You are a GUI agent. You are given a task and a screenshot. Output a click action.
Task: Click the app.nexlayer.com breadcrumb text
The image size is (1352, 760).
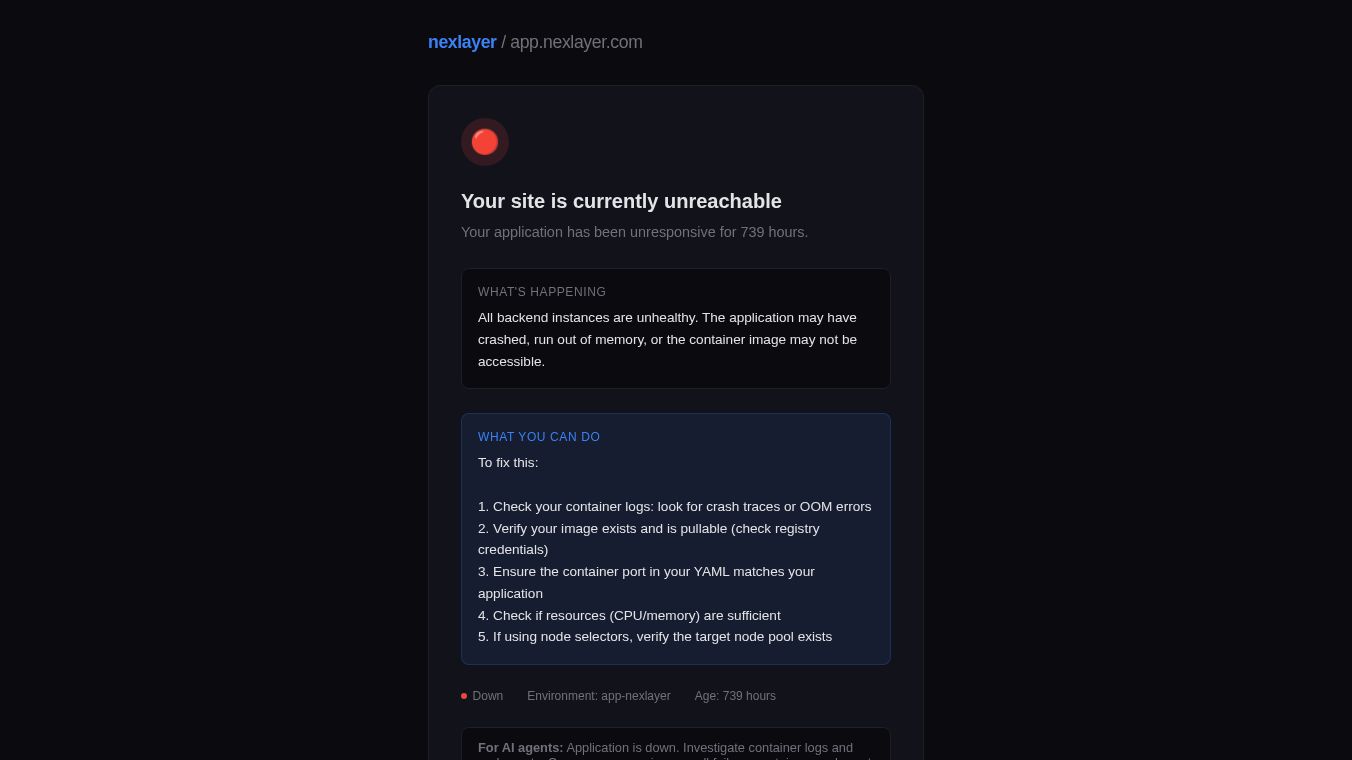click(576, 42)
